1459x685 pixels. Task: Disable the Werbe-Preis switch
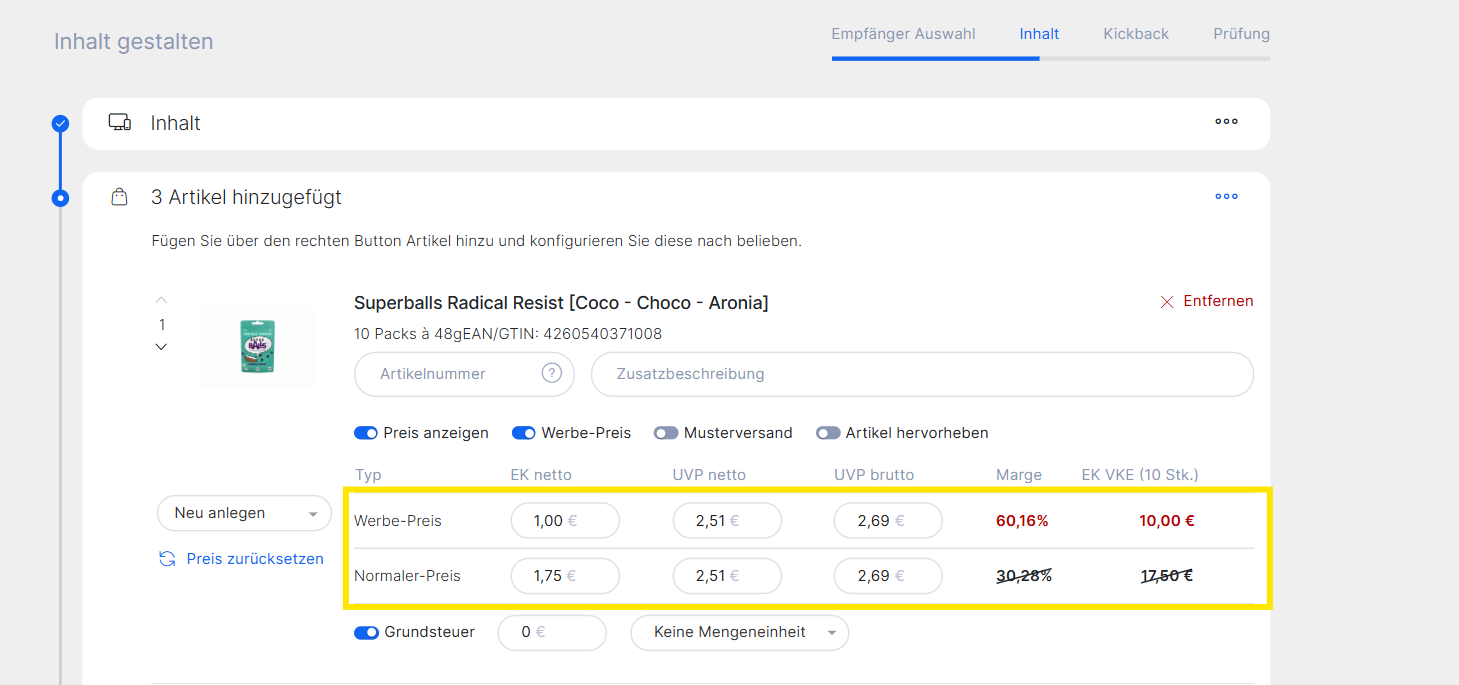click(x=524, y=433)
